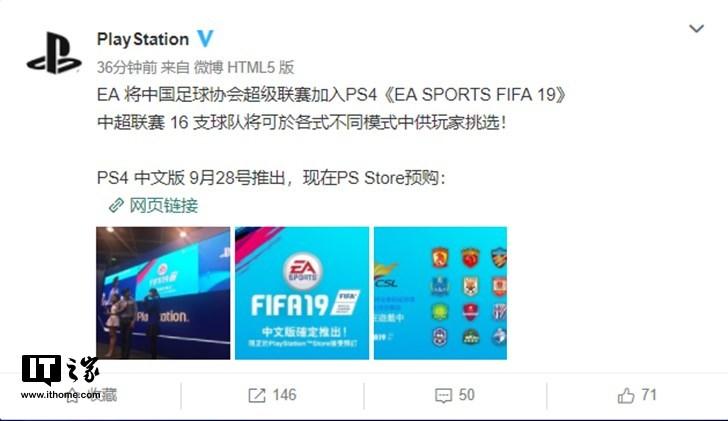The width and height of the screenshot is (728, 421).
Task: Expand the post options chevron menu
Action: click(696, 29)
